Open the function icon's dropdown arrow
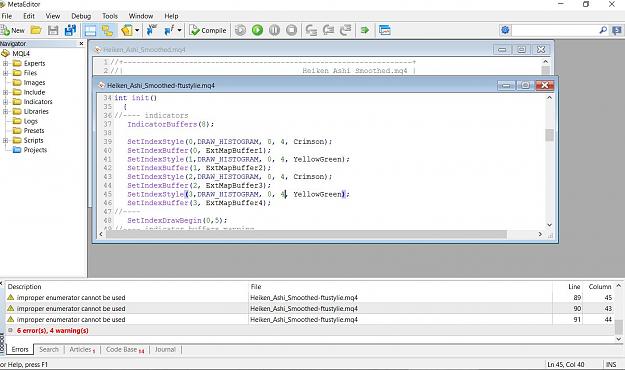This screenshot has width=625, height=370. (179, 30)
